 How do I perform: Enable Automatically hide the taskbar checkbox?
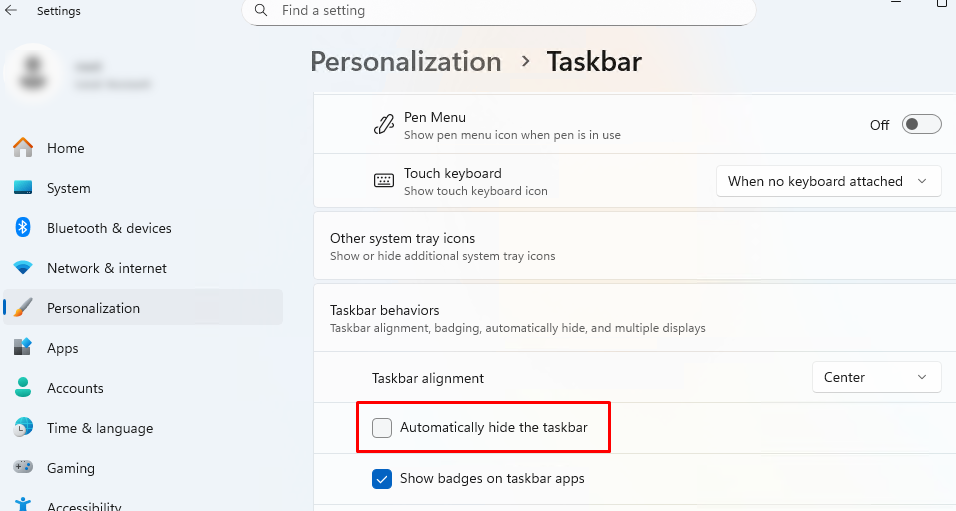[382, 428]
